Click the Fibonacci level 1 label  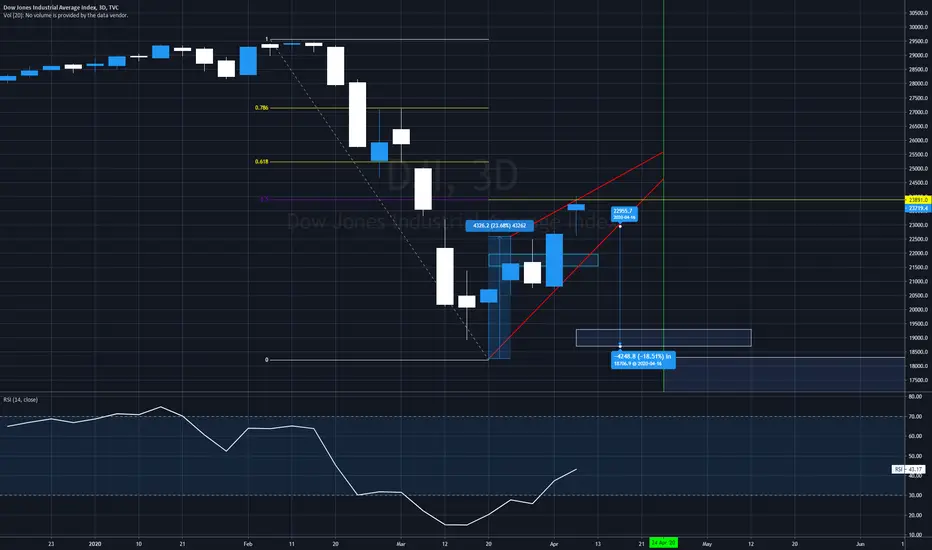266,39
